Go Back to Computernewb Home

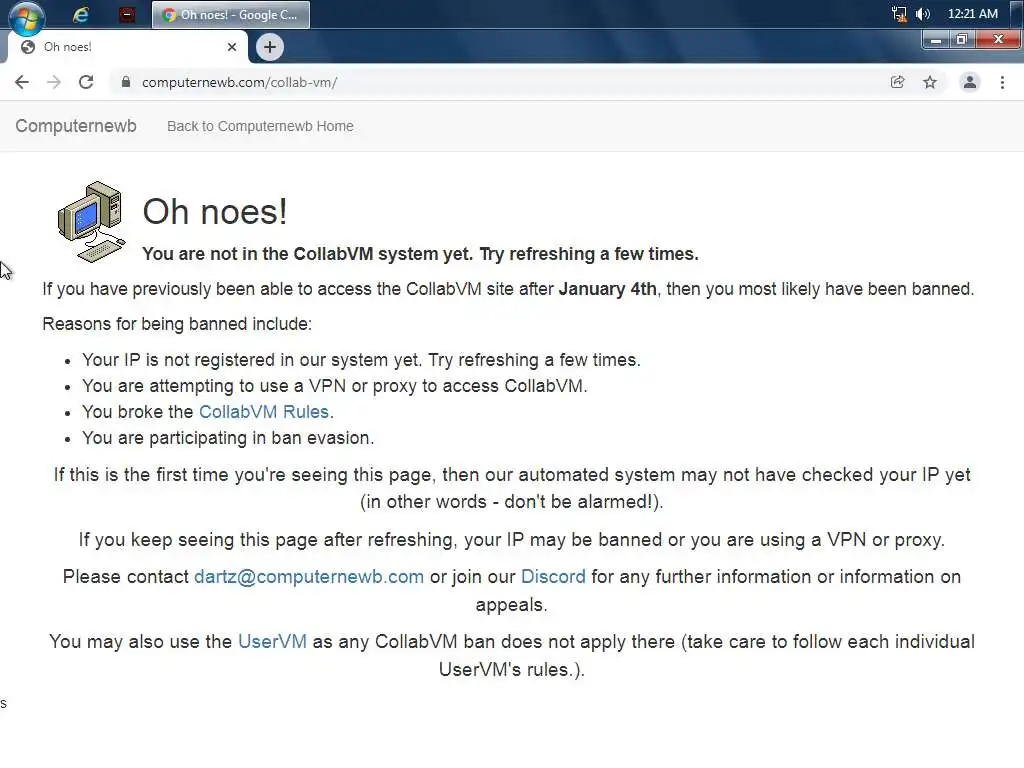click(260, 126)
